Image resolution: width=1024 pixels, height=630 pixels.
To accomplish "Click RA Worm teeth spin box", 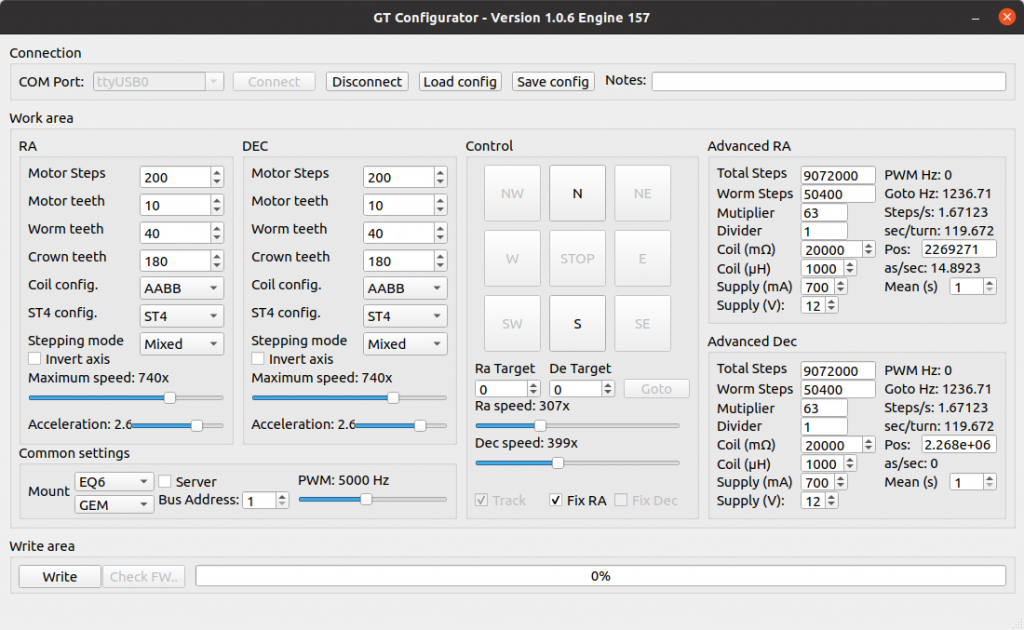I will tap(182, 233).
